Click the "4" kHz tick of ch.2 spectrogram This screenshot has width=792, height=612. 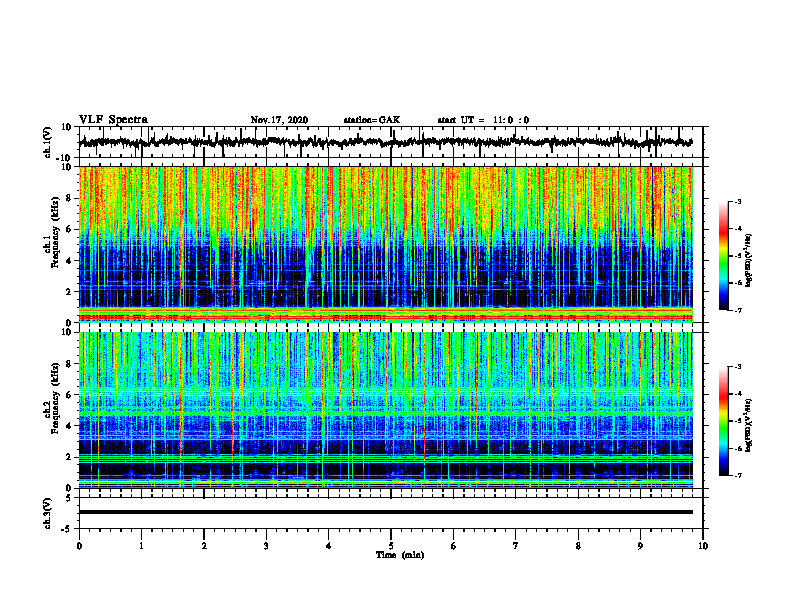click(71, 426)
